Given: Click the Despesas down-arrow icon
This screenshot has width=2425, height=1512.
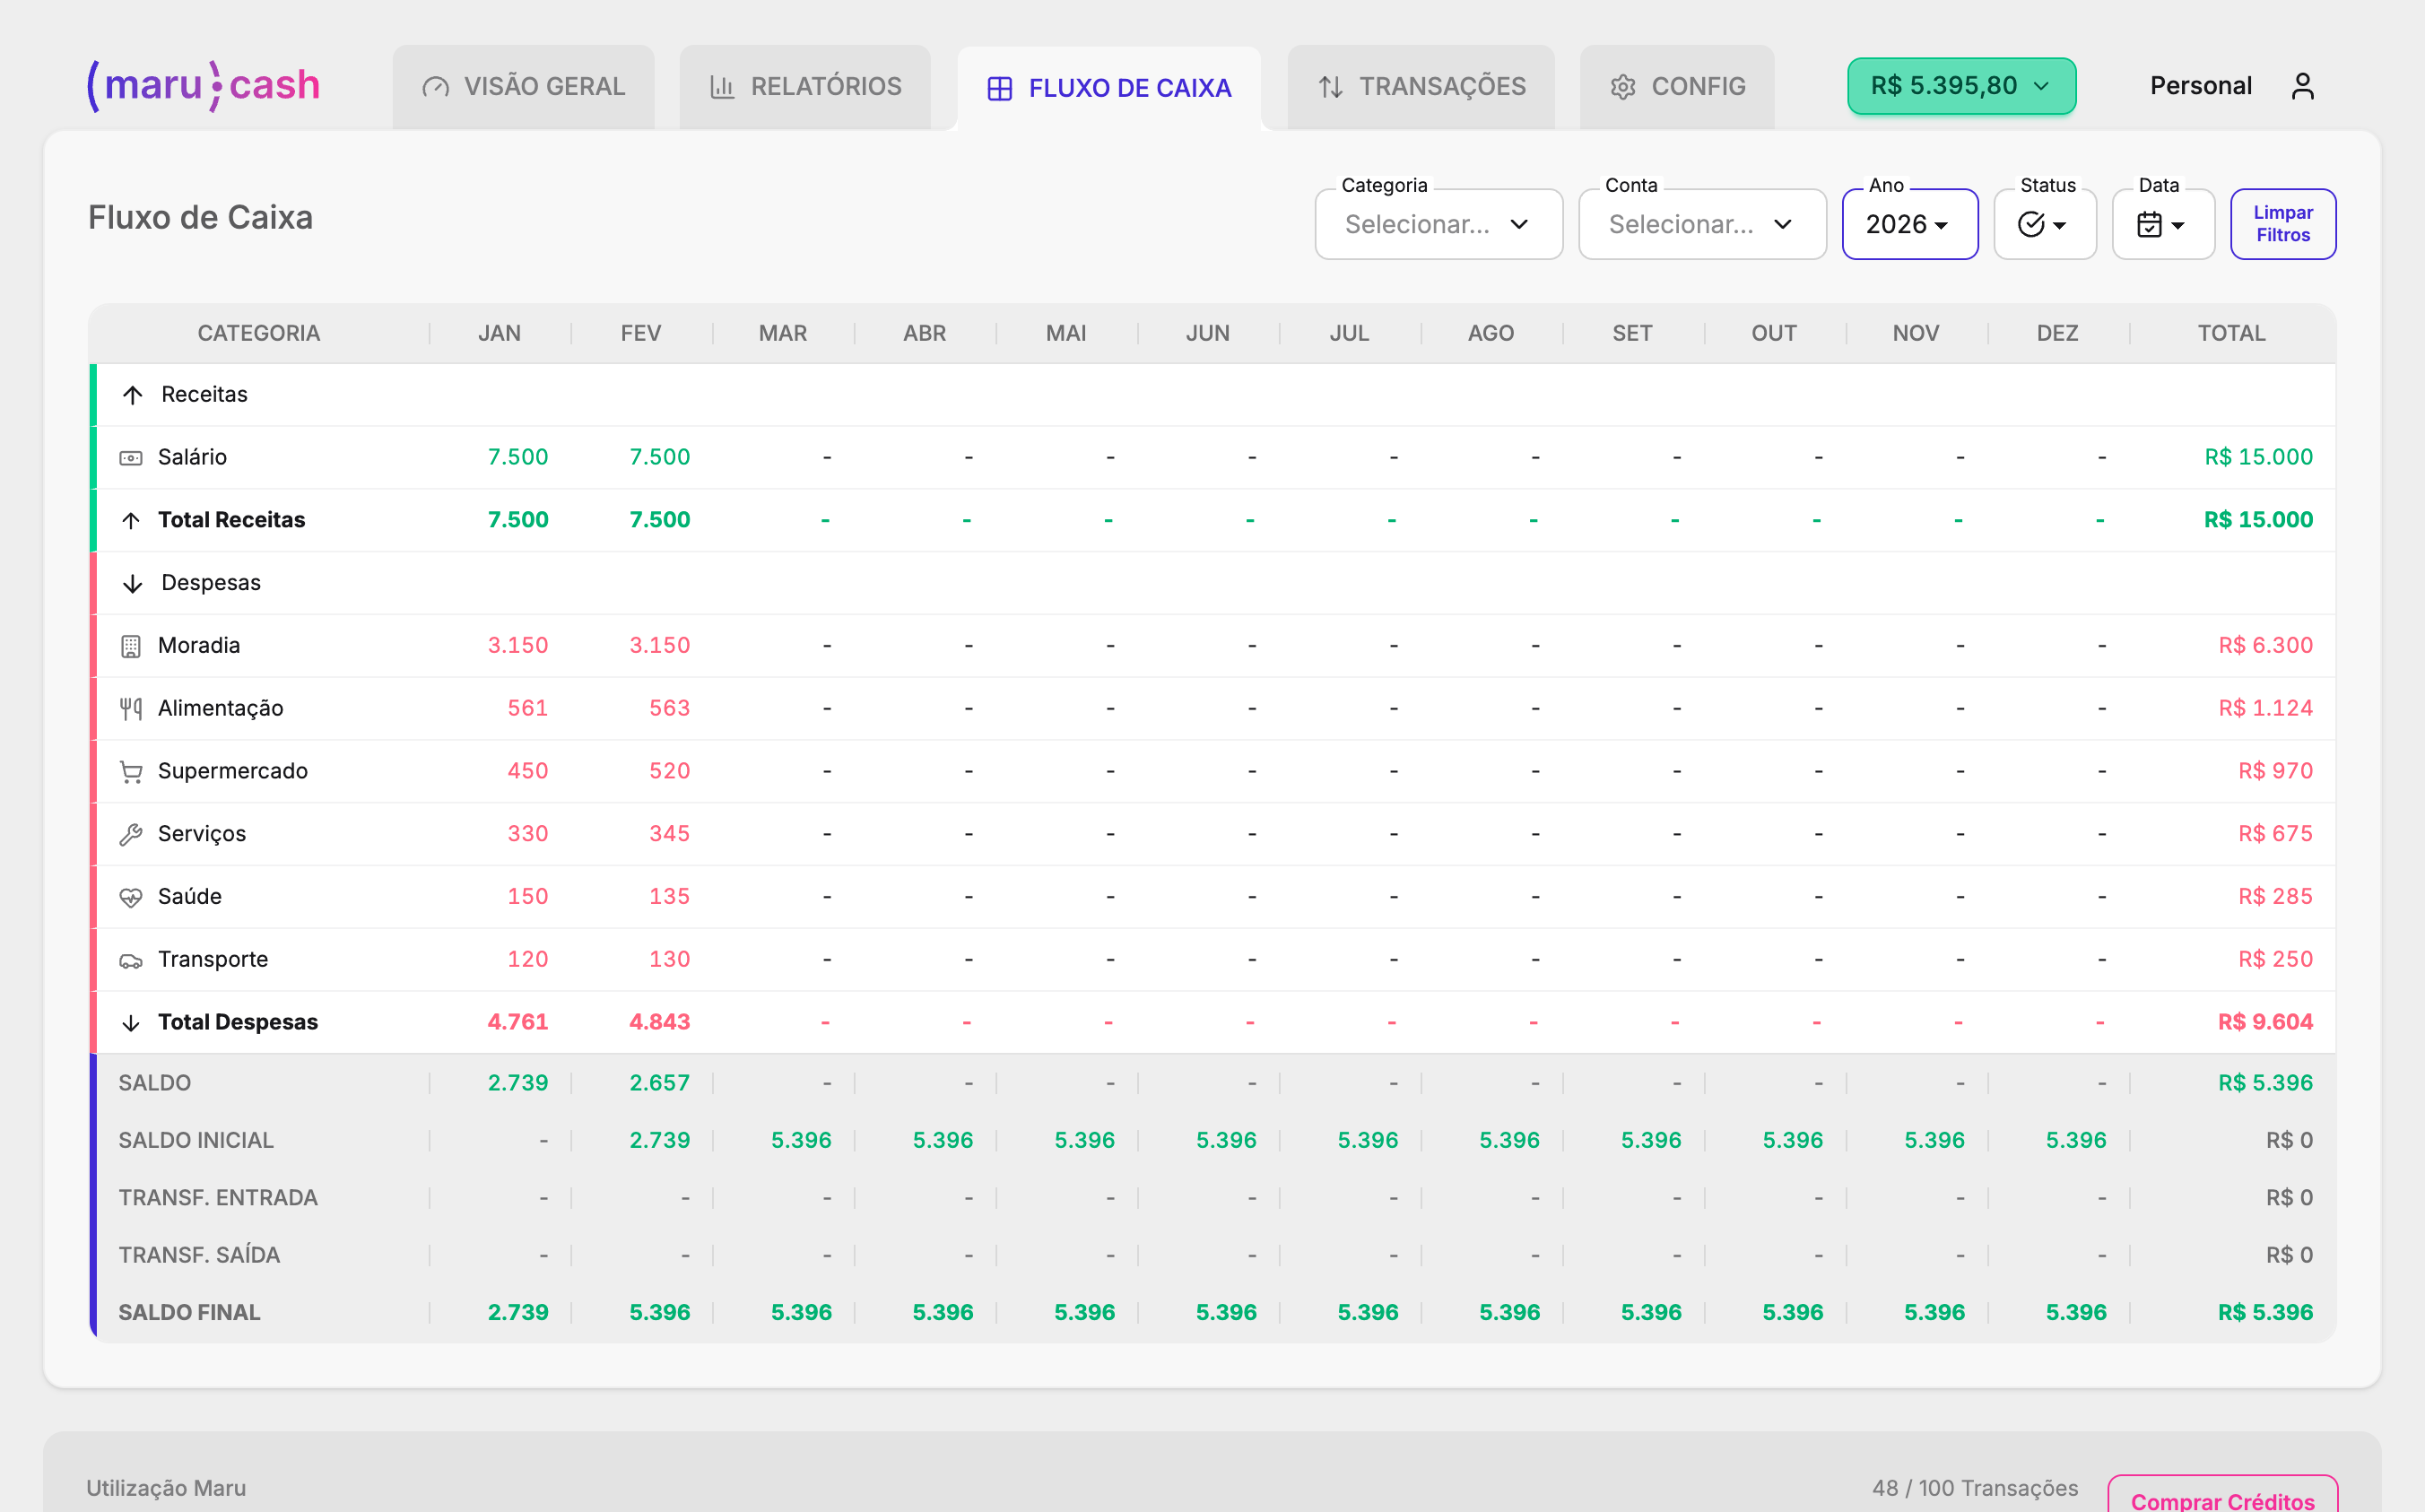Looking at the screenshot, I should (x=132, y=582).
